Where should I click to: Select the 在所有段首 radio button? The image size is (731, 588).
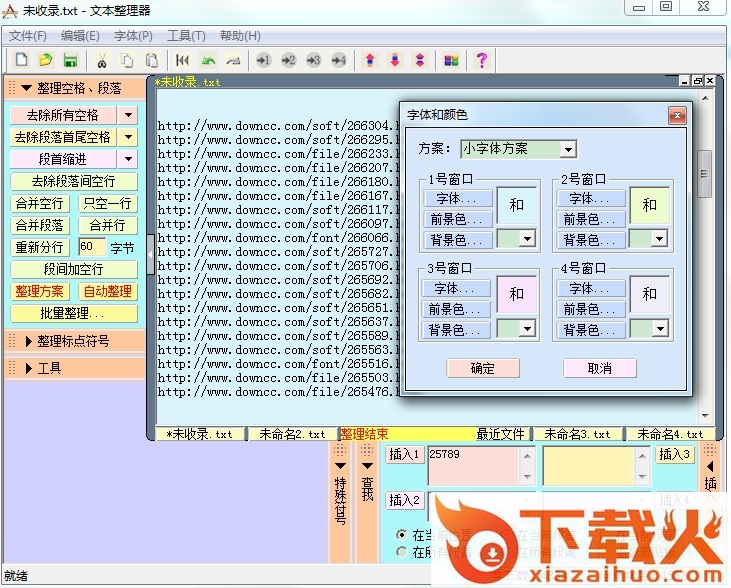pos(402,551)
